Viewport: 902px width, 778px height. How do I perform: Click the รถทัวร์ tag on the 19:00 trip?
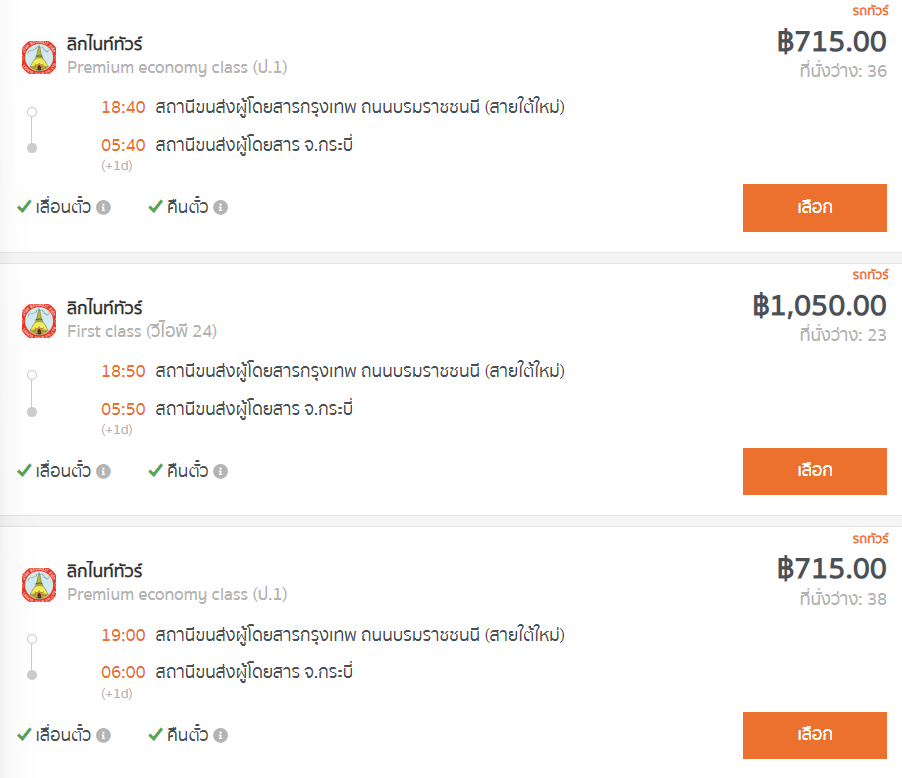coord(870,538)
